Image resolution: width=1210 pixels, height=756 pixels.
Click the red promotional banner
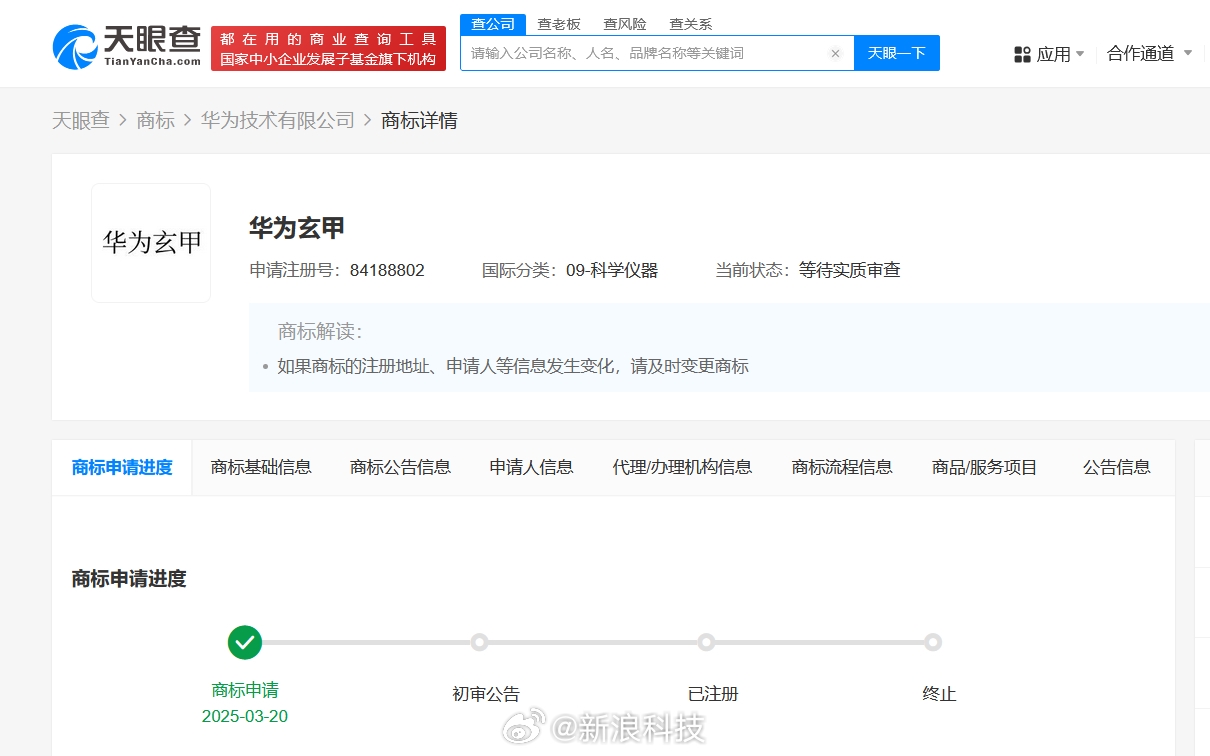point(328,49)
